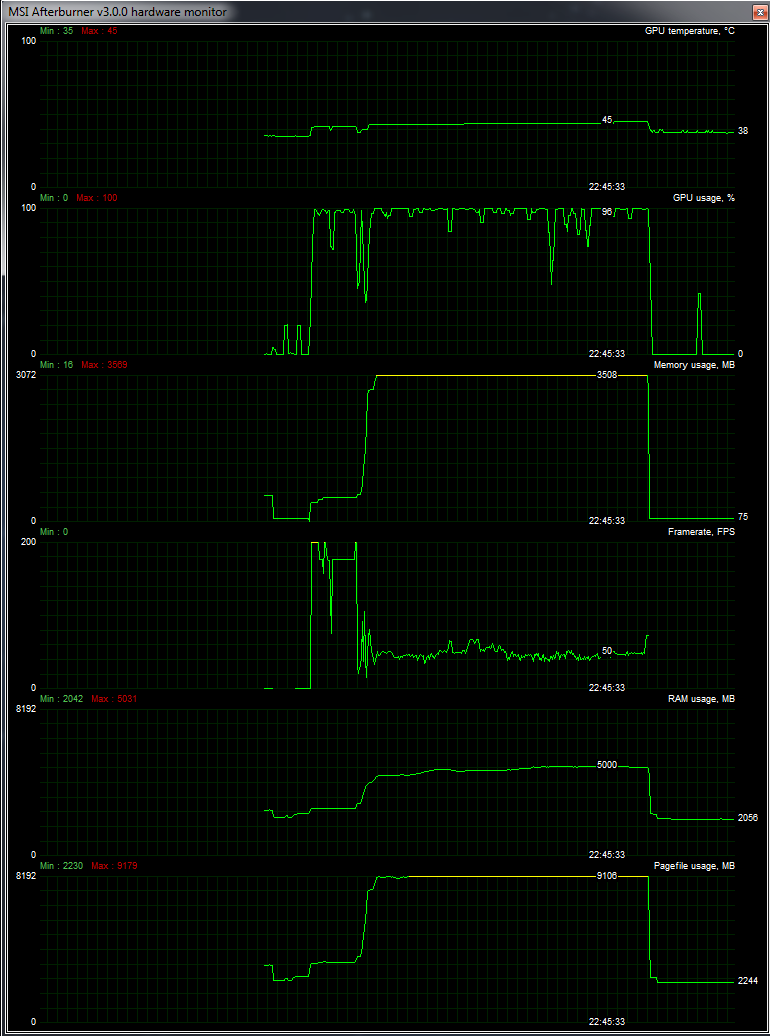The image size is (770, 1036).
Task: Click the 22:45:33 marker in GPU temperature graph
Action: (606, 186)
